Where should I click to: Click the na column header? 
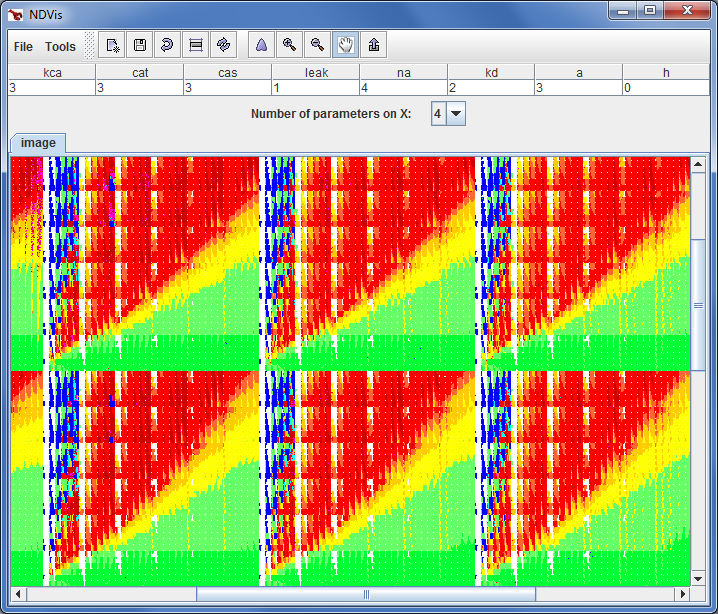point(403,72)
